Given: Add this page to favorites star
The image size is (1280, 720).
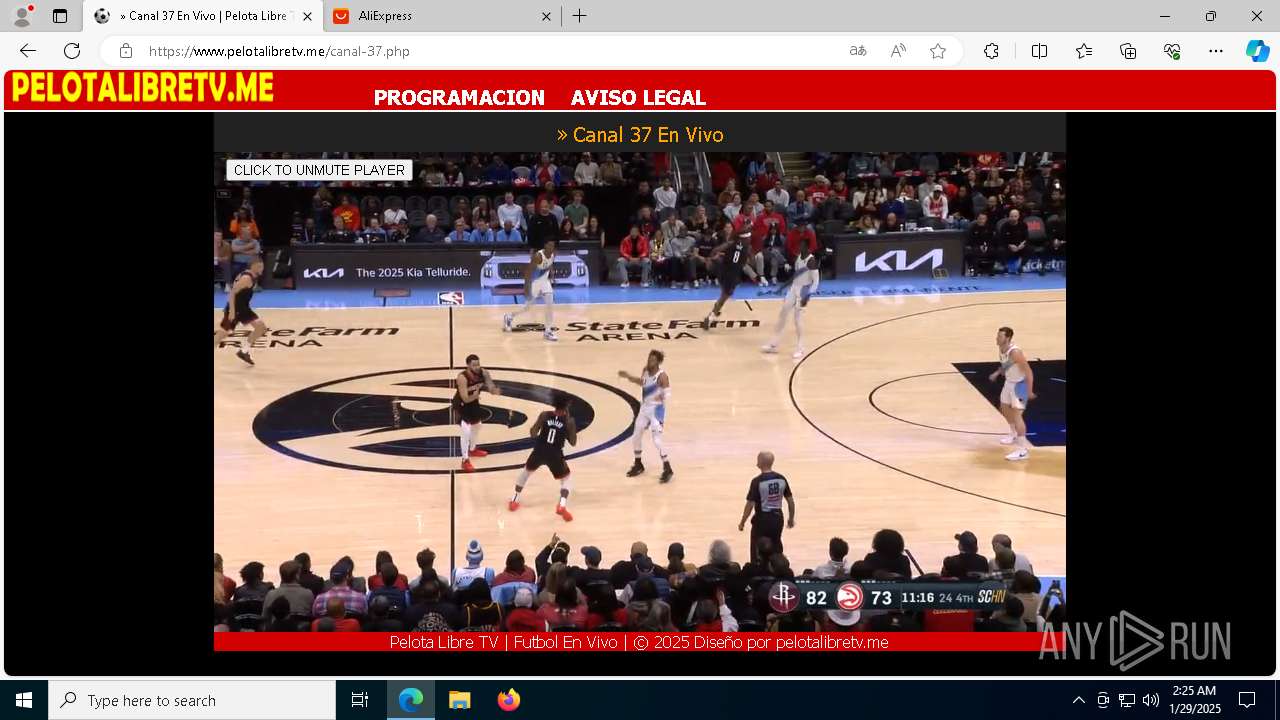Looking at the screenshot, I should coord(938,51).
